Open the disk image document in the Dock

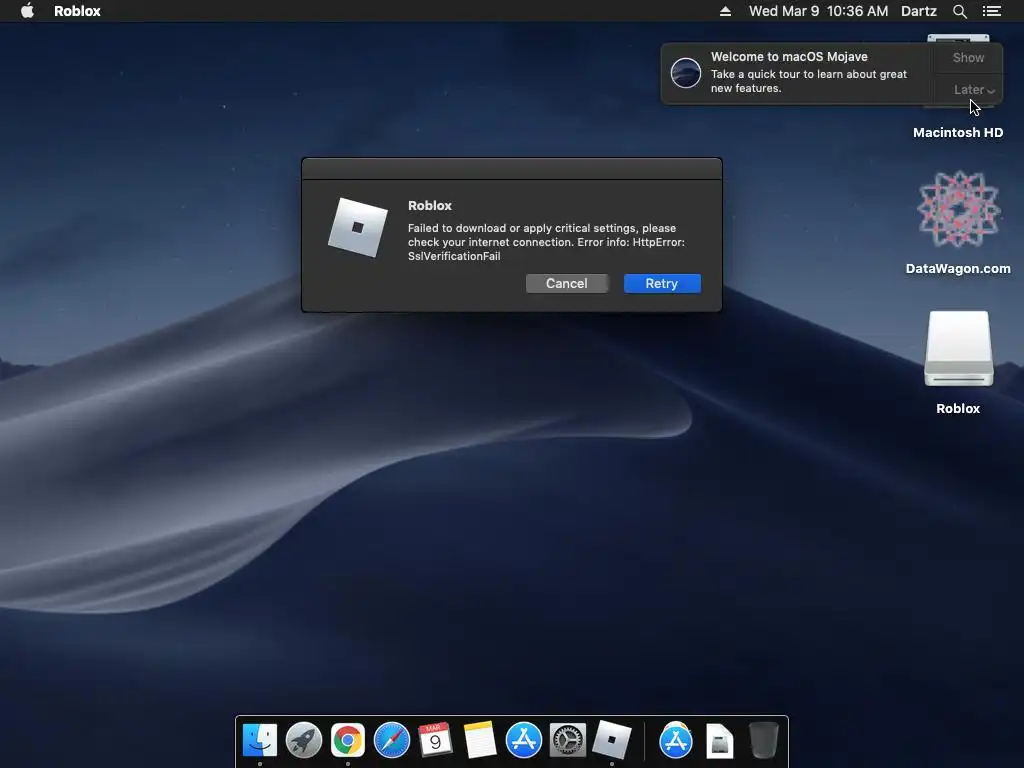tap(720, 741)
